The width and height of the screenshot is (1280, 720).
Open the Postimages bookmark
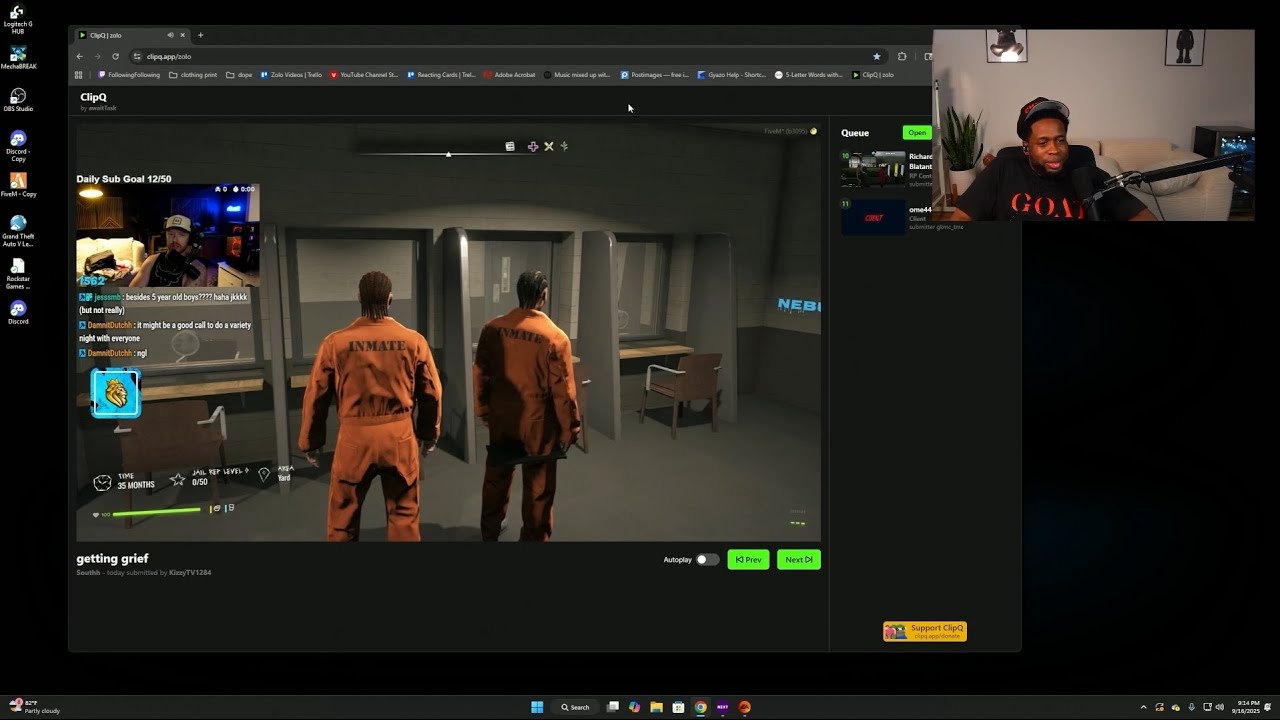655,75
